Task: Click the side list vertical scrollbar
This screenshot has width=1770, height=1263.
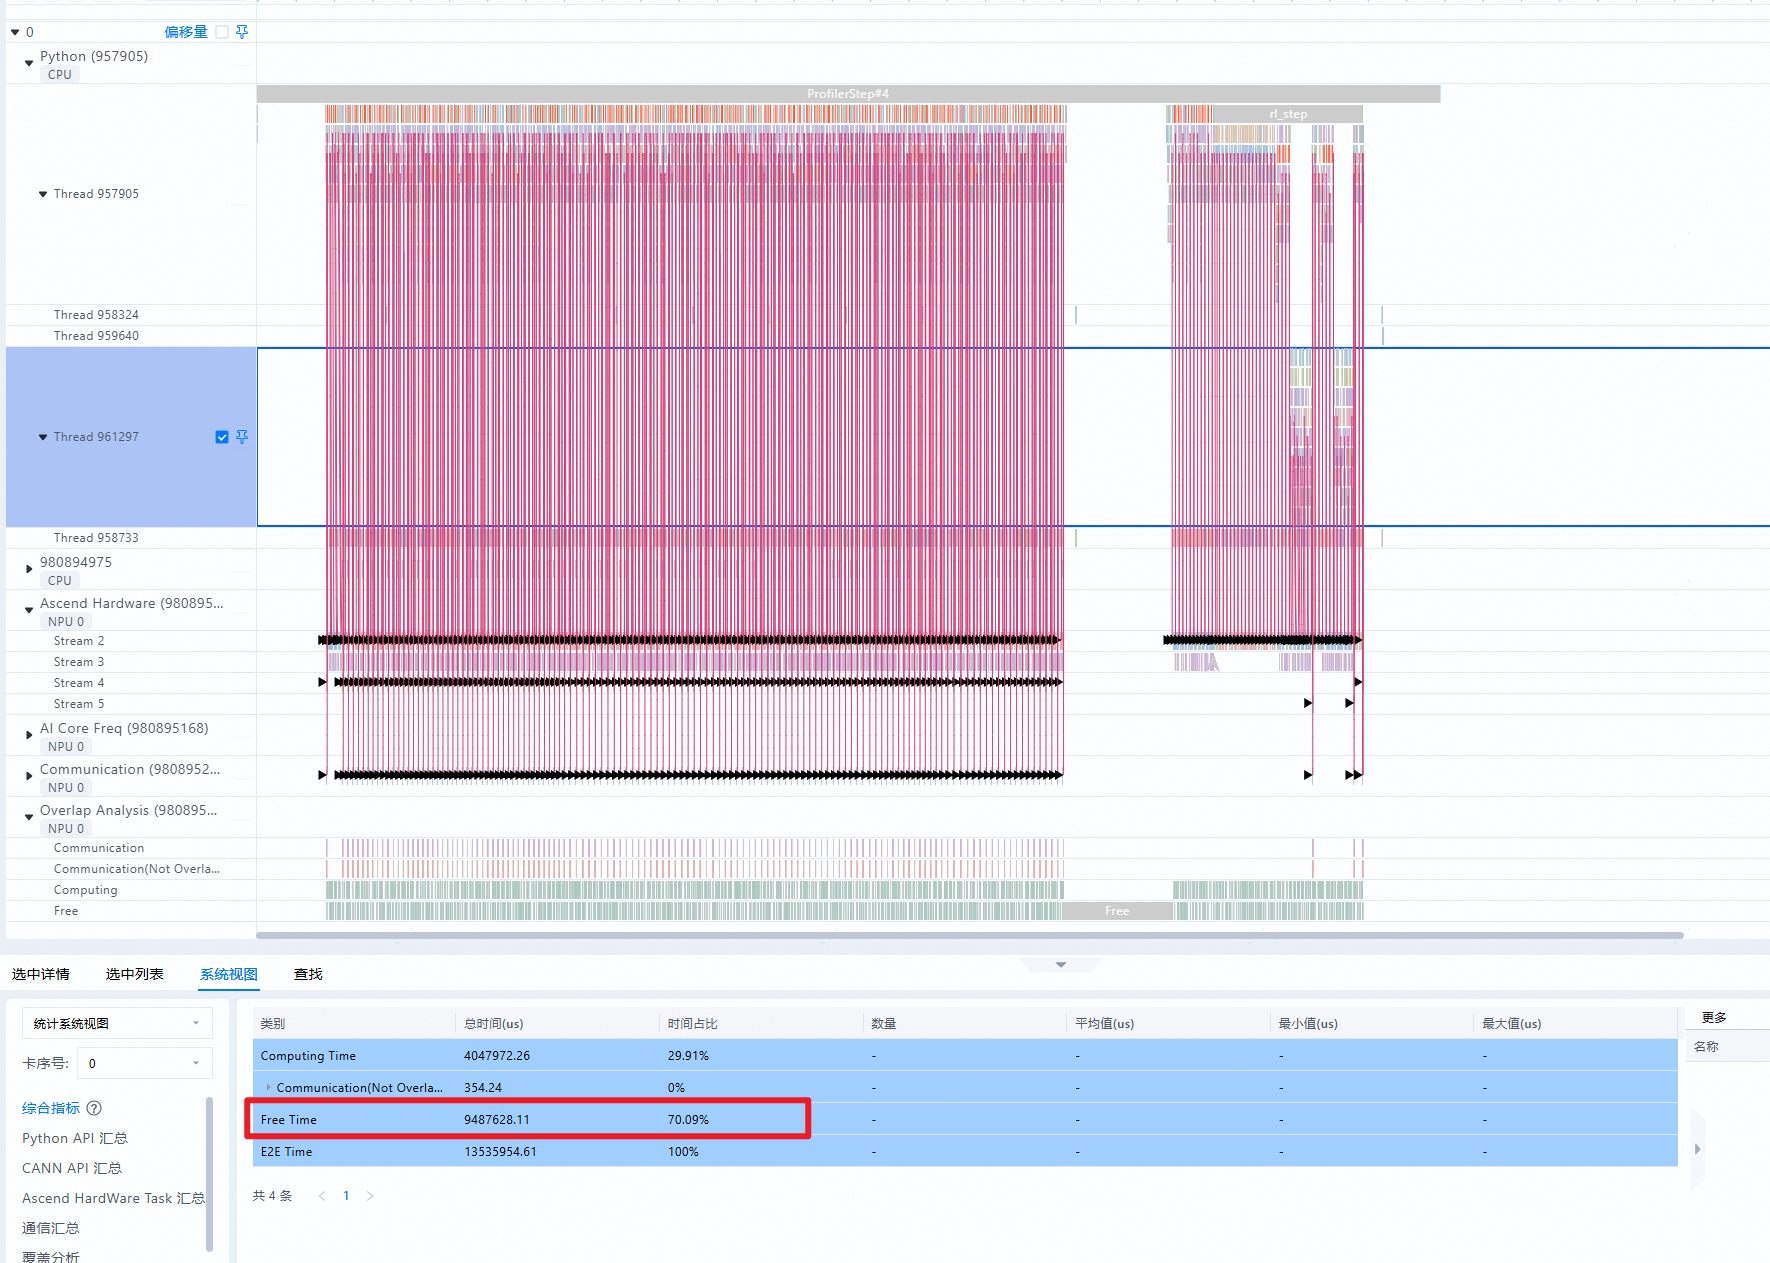Action: click(x=209, y=1174)
